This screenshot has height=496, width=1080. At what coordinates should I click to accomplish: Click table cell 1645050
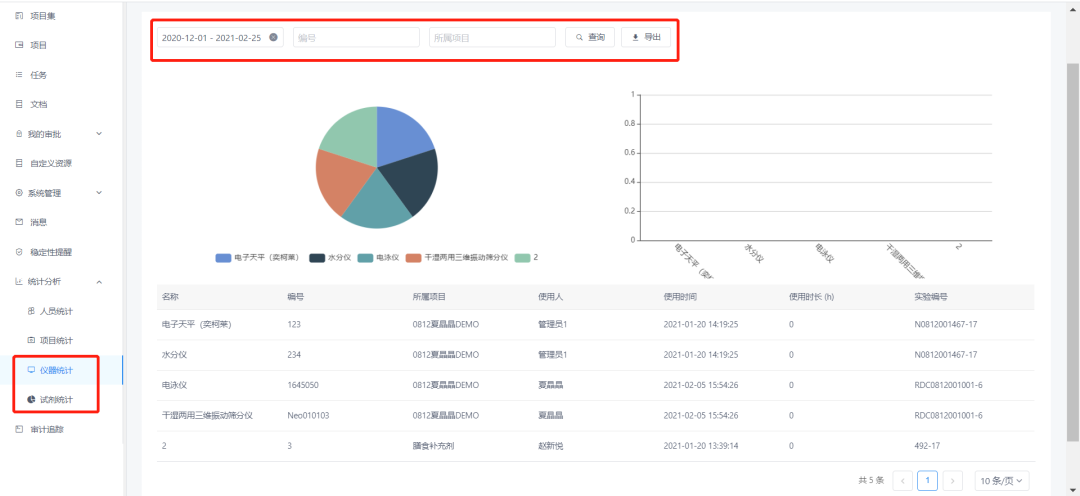coord(302,384)
